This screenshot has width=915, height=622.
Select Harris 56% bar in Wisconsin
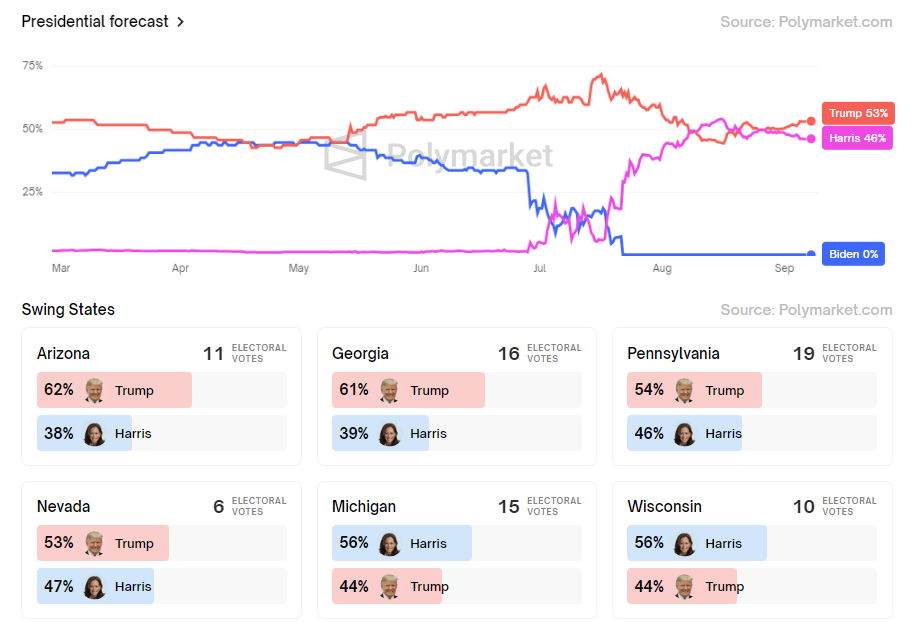click(x=696, y=543)
